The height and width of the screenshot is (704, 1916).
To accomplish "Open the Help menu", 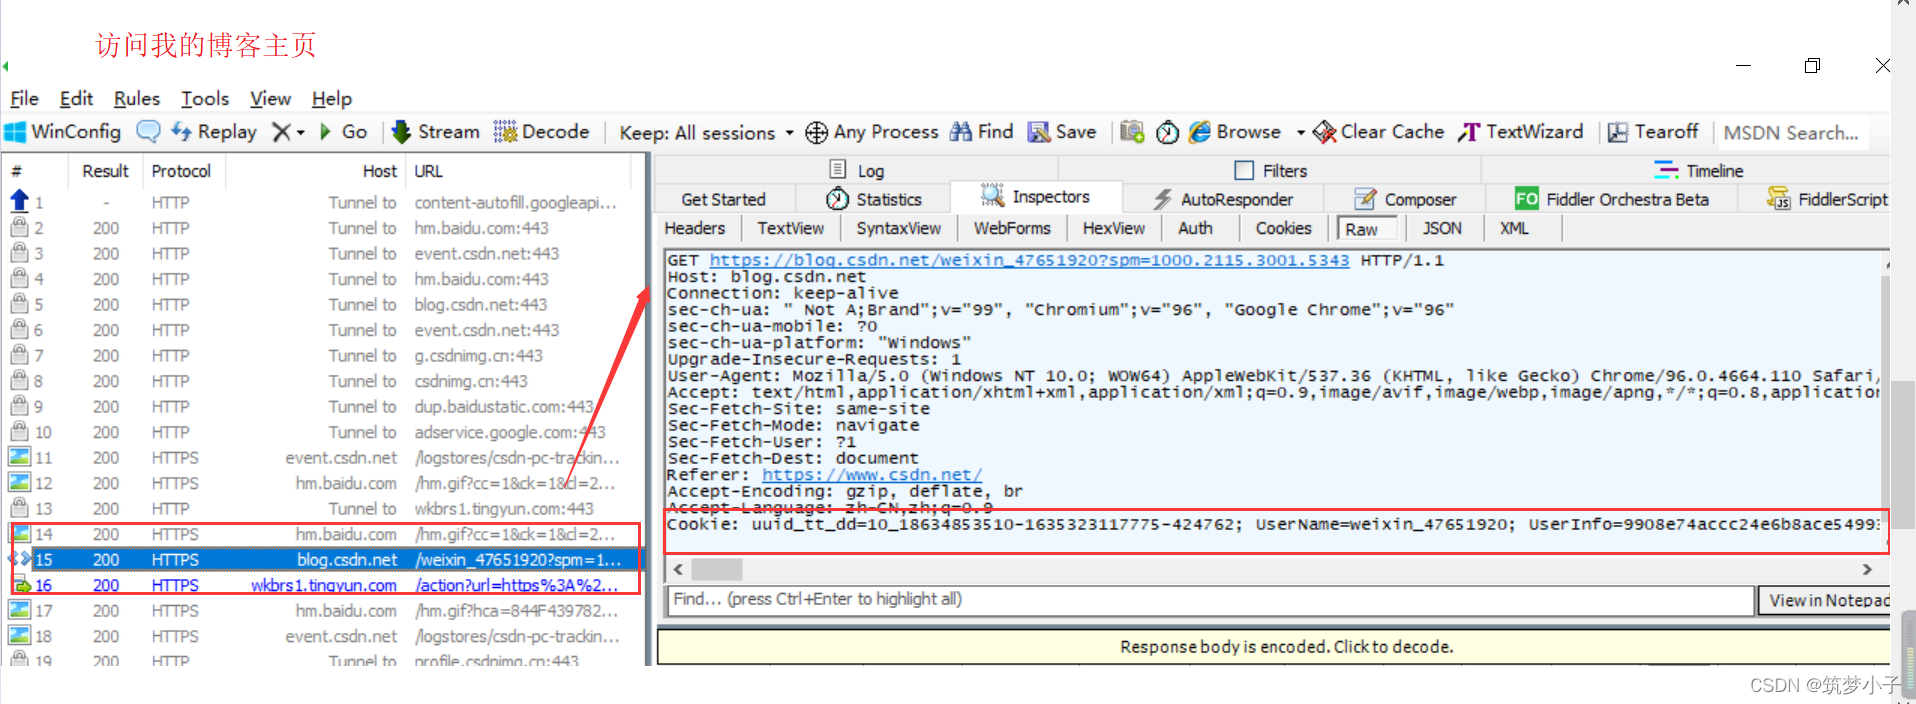I will [x=332, y=98].
